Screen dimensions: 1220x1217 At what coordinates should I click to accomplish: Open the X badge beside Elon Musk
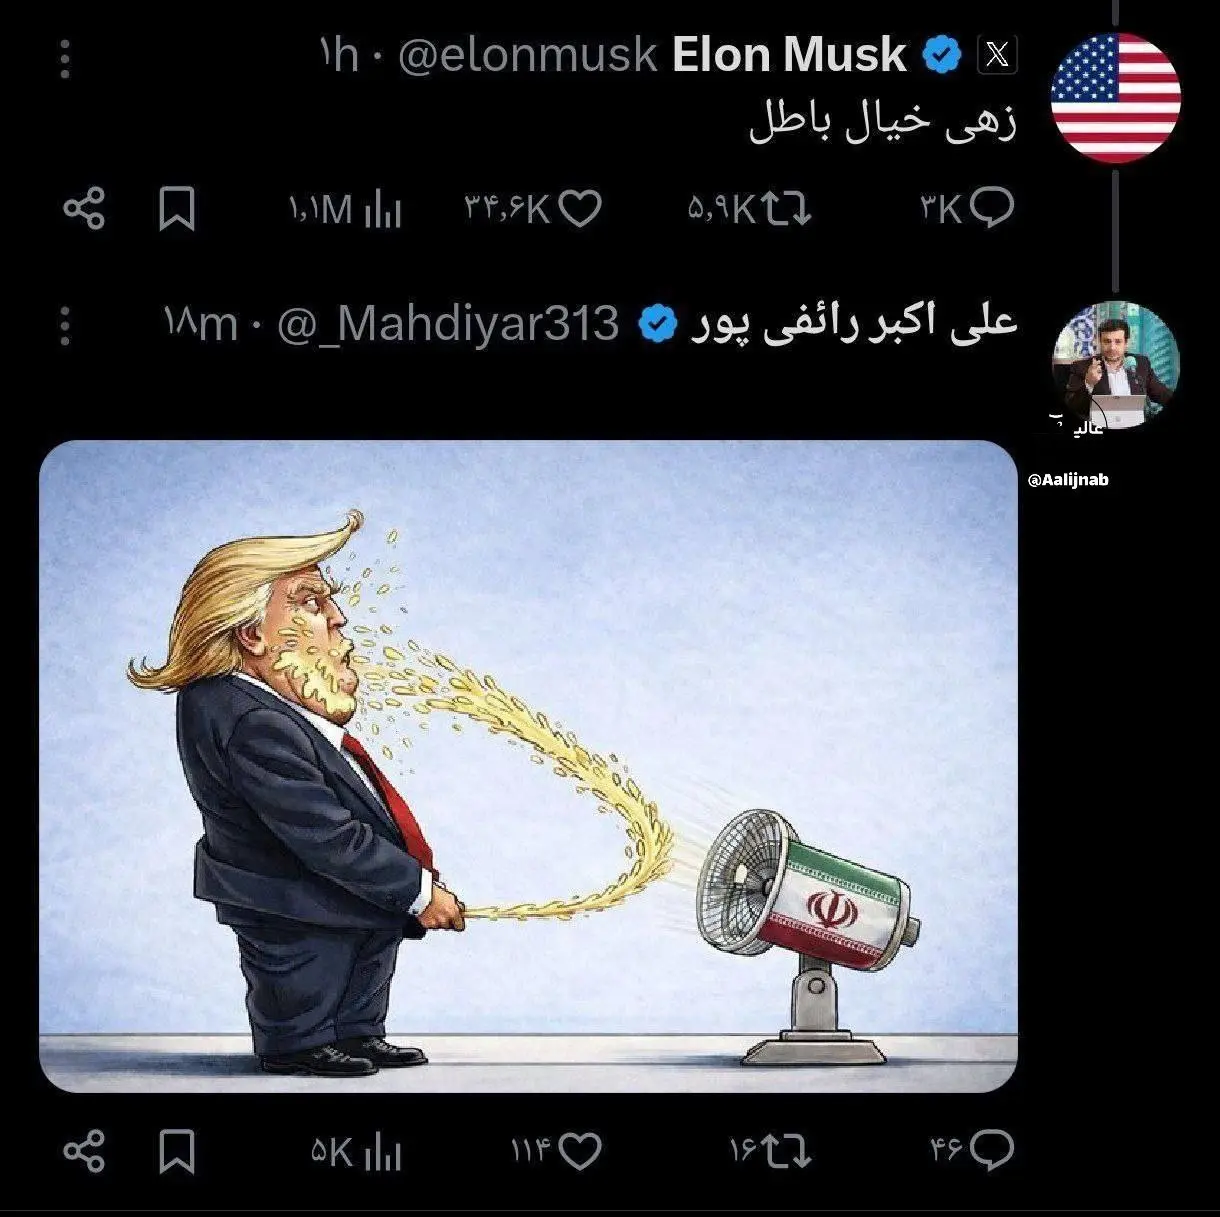pos(997,55)
